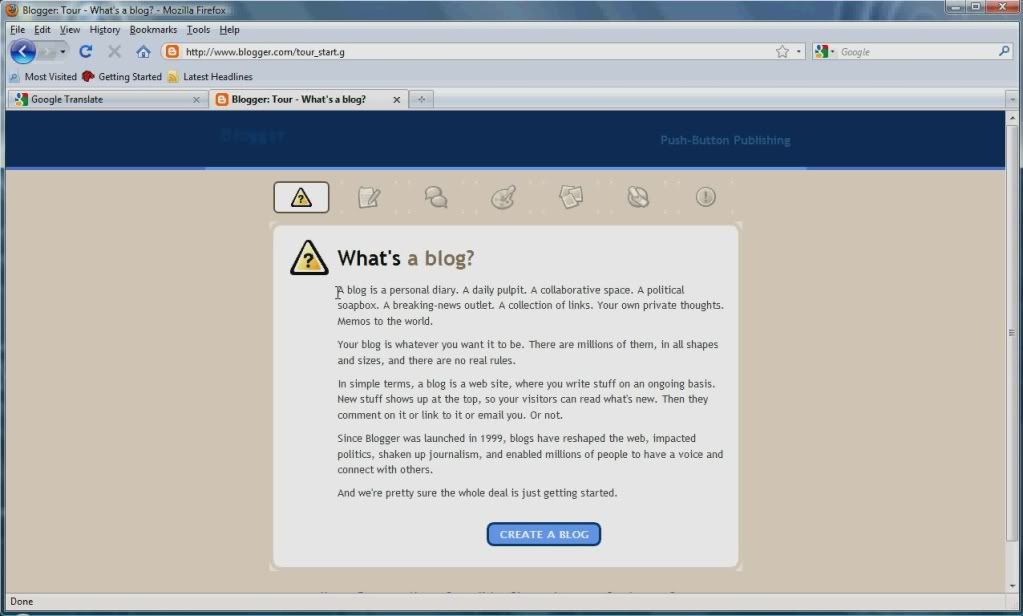The width and height of the screenshot is (1023, 616).
Task: Click the paragraph starting "Your blog is whatever"
Action: [x=528, y=352]
